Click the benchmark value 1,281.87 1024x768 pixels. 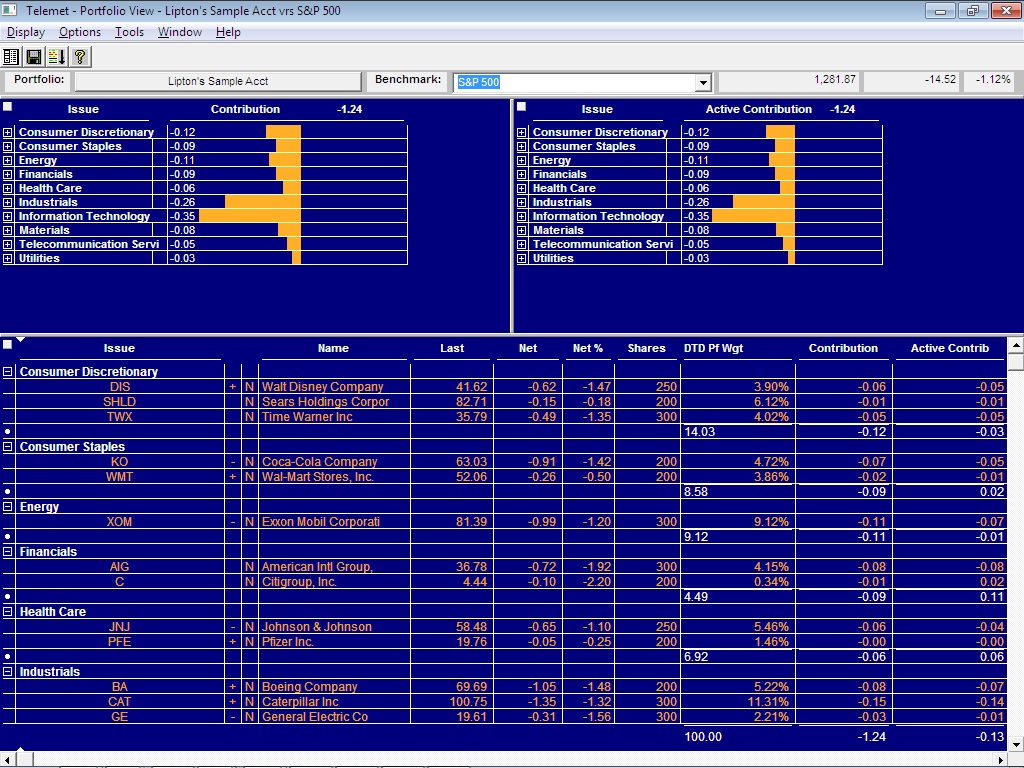click(x=835, y=80)
